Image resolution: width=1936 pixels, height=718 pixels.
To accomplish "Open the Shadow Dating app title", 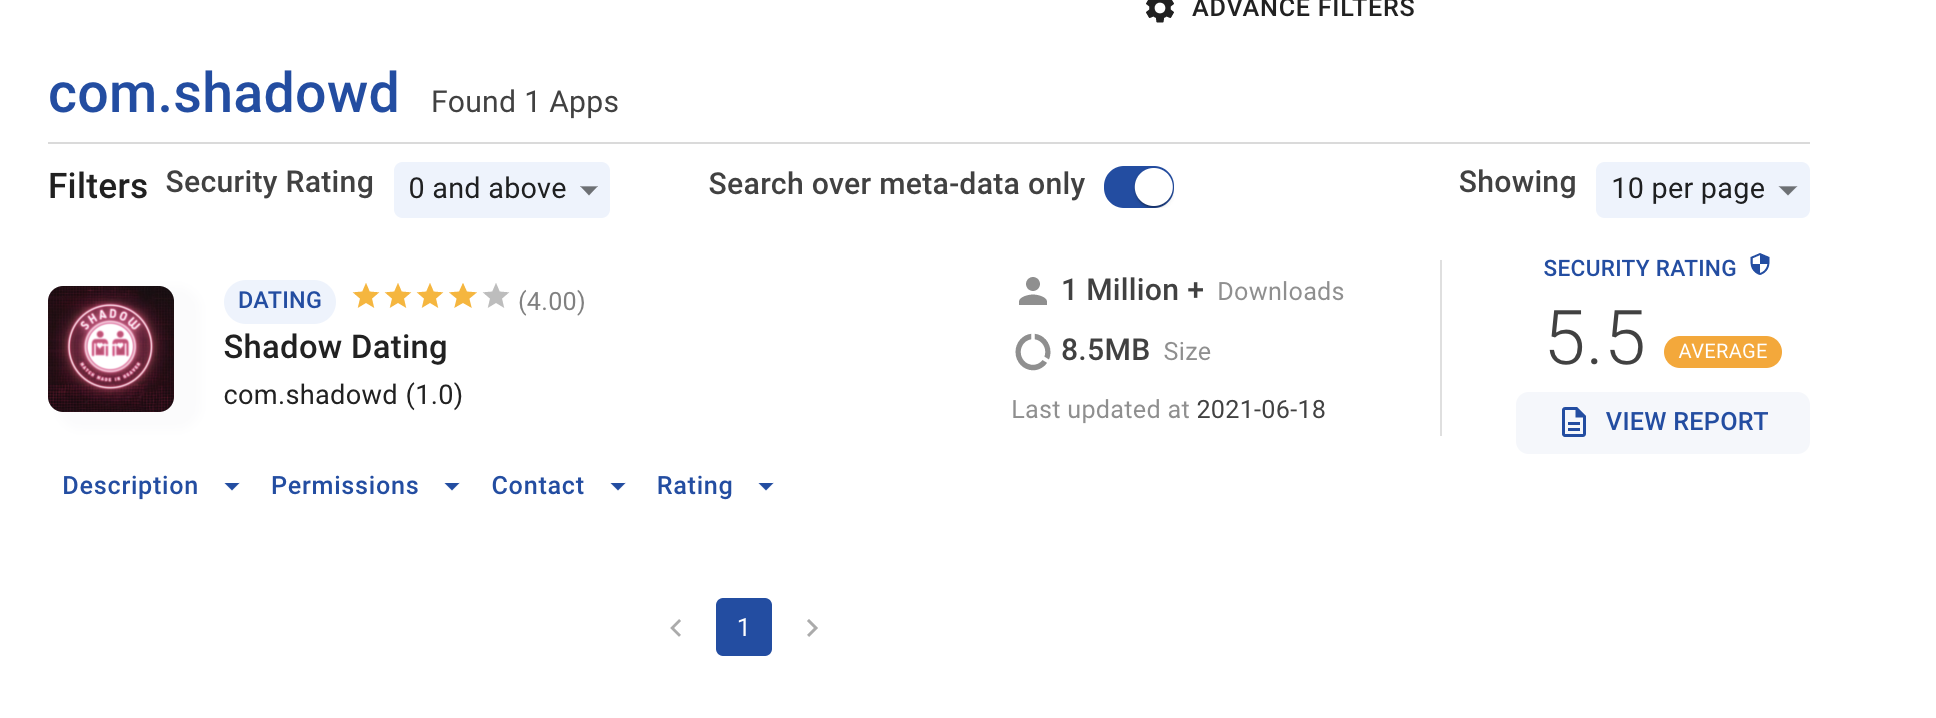I will click(x=335, y=347).
